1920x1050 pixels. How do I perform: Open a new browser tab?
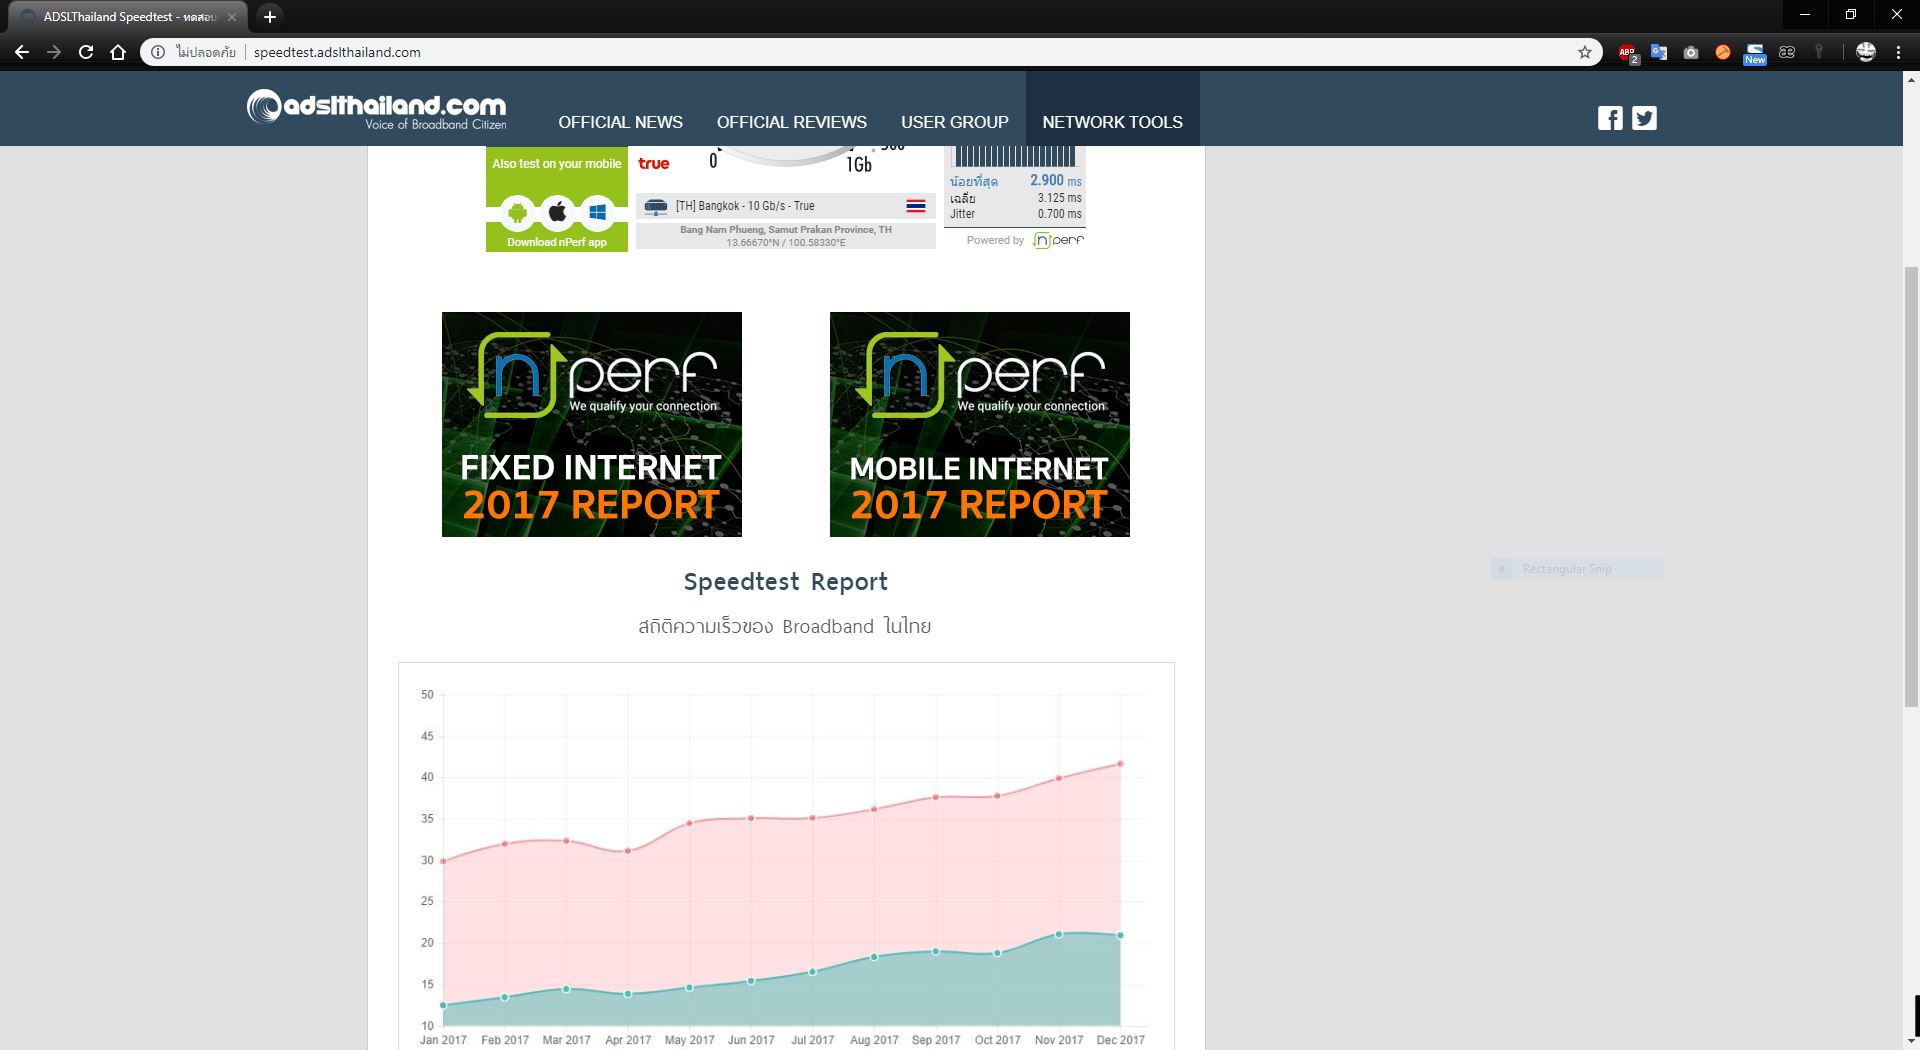pyautogui.click(x=269, y=17)
